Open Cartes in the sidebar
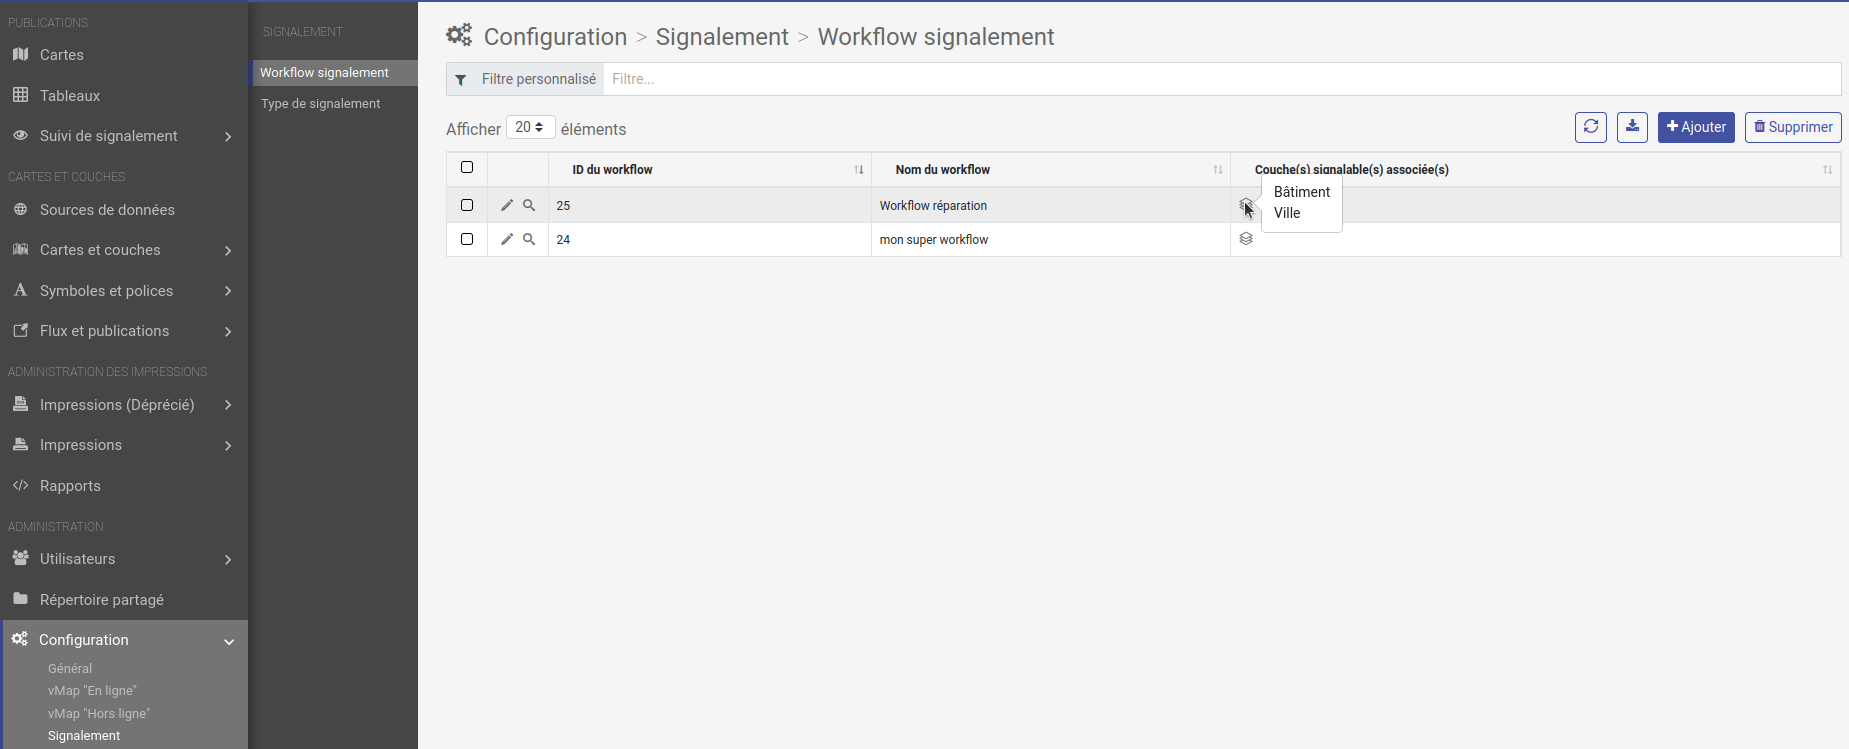 point(62,55)
